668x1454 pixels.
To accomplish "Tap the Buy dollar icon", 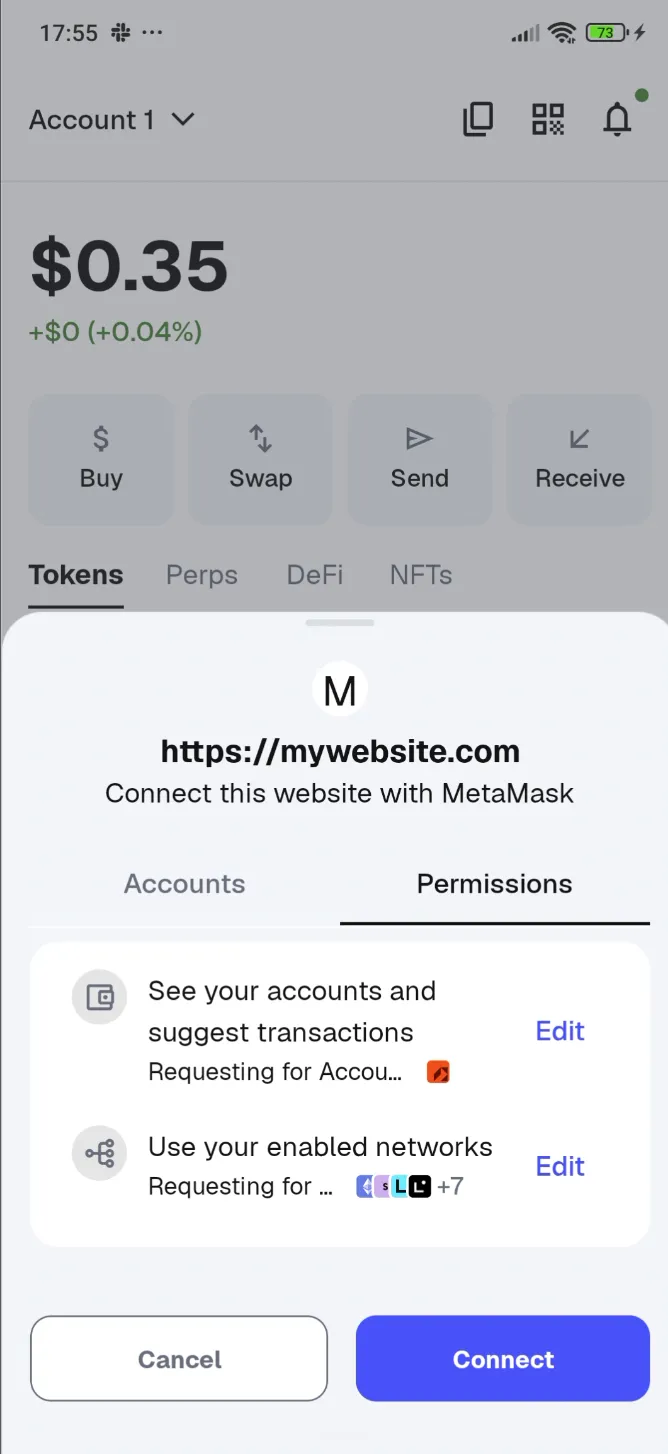I will 101,437.
